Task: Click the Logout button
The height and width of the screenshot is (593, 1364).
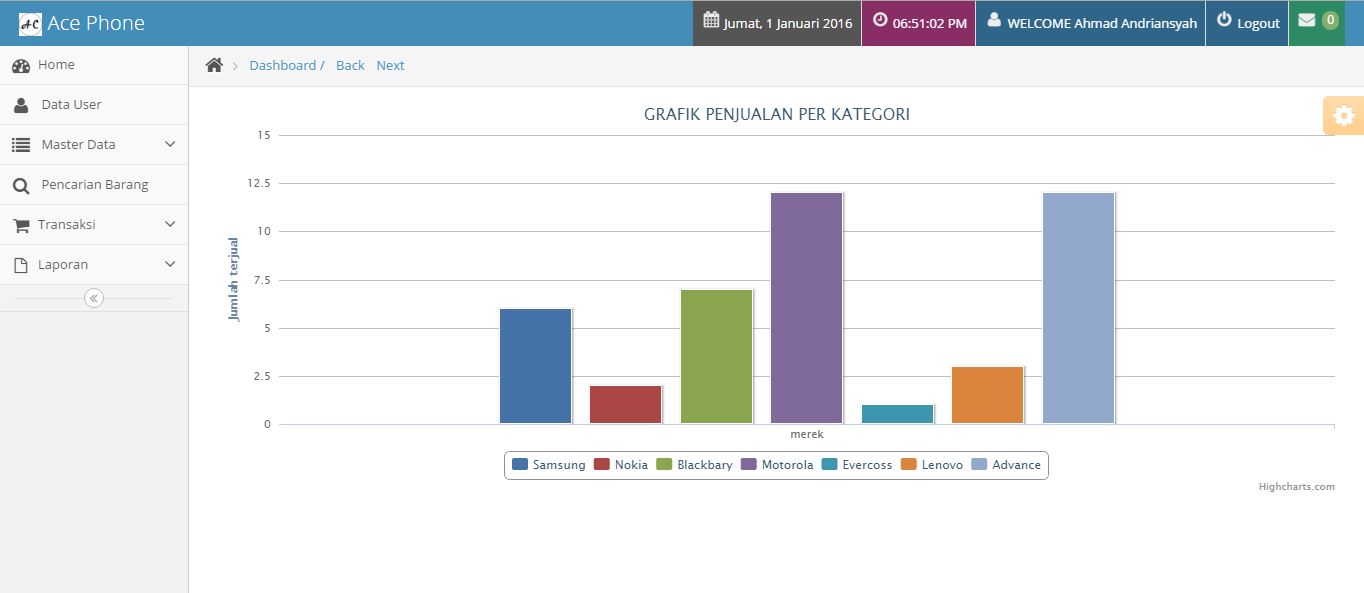Action: [1247, 23]
